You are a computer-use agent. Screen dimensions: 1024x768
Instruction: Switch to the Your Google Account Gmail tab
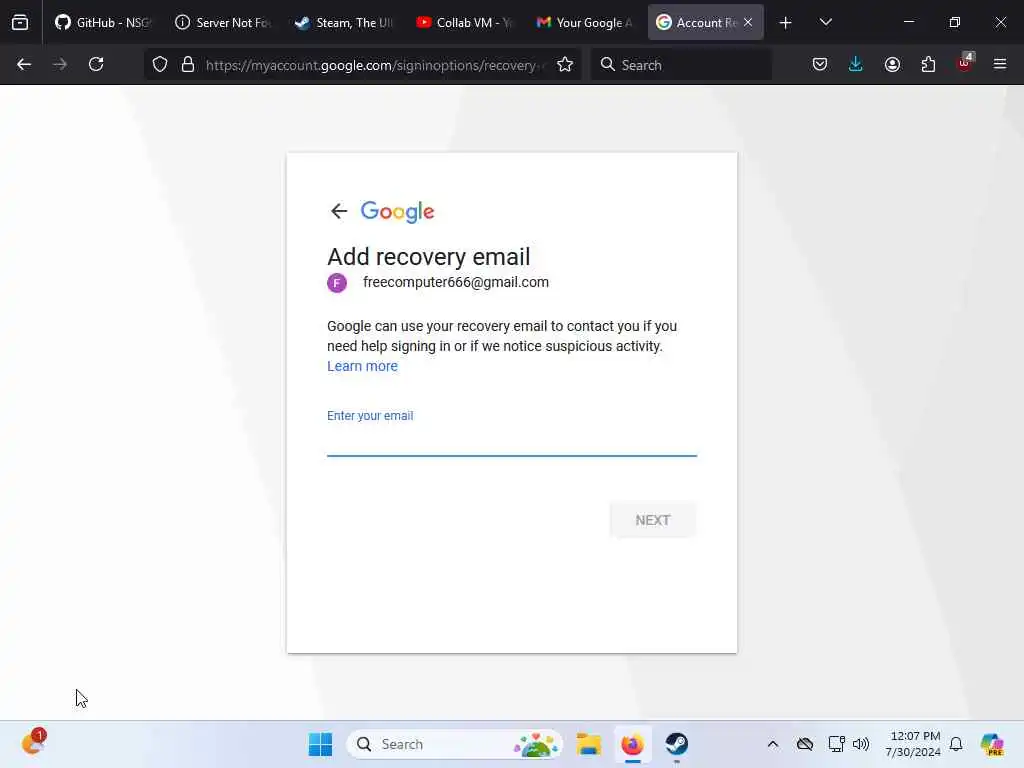point(583,22)
